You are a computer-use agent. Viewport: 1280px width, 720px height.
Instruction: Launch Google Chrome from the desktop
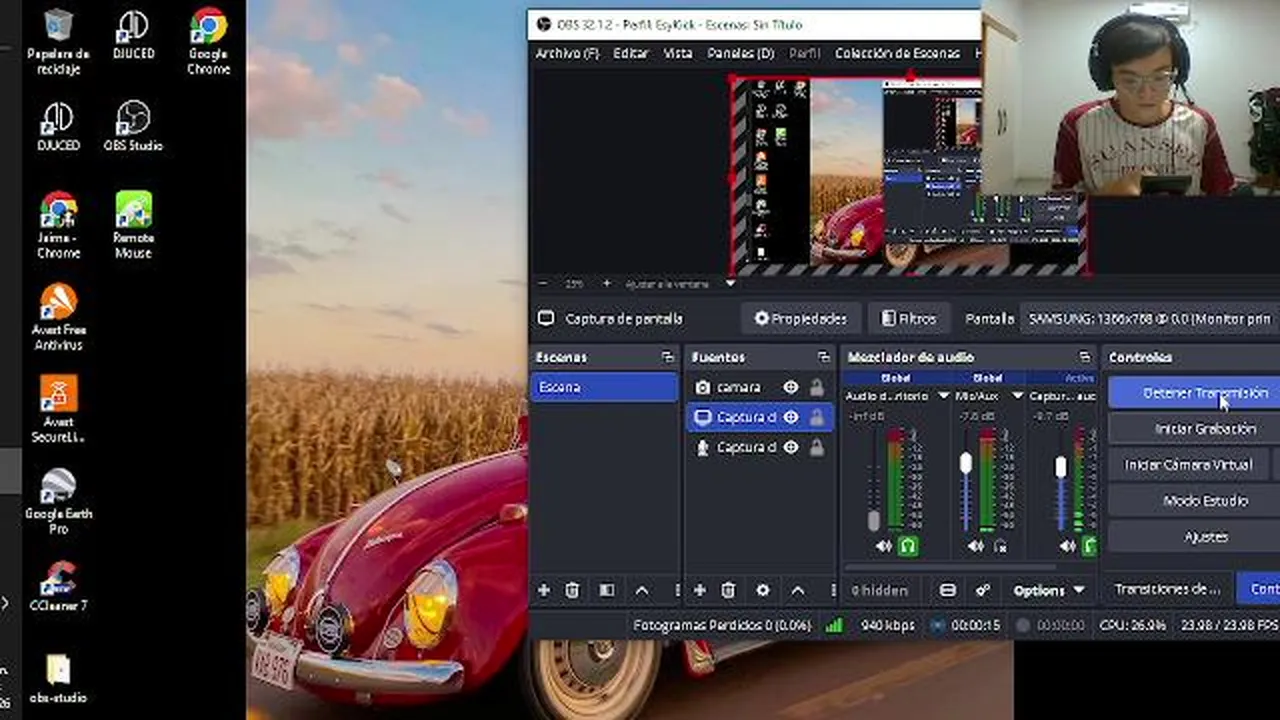tap(208, 43)
